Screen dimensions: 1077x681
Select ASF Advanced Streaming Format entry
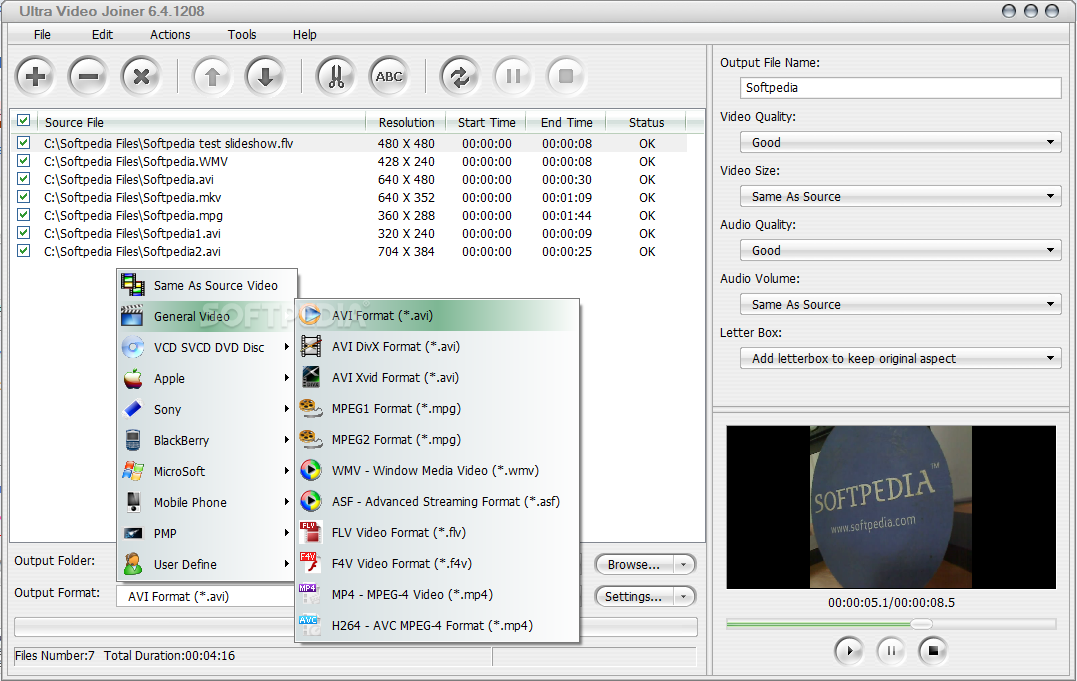click(437, 501)
